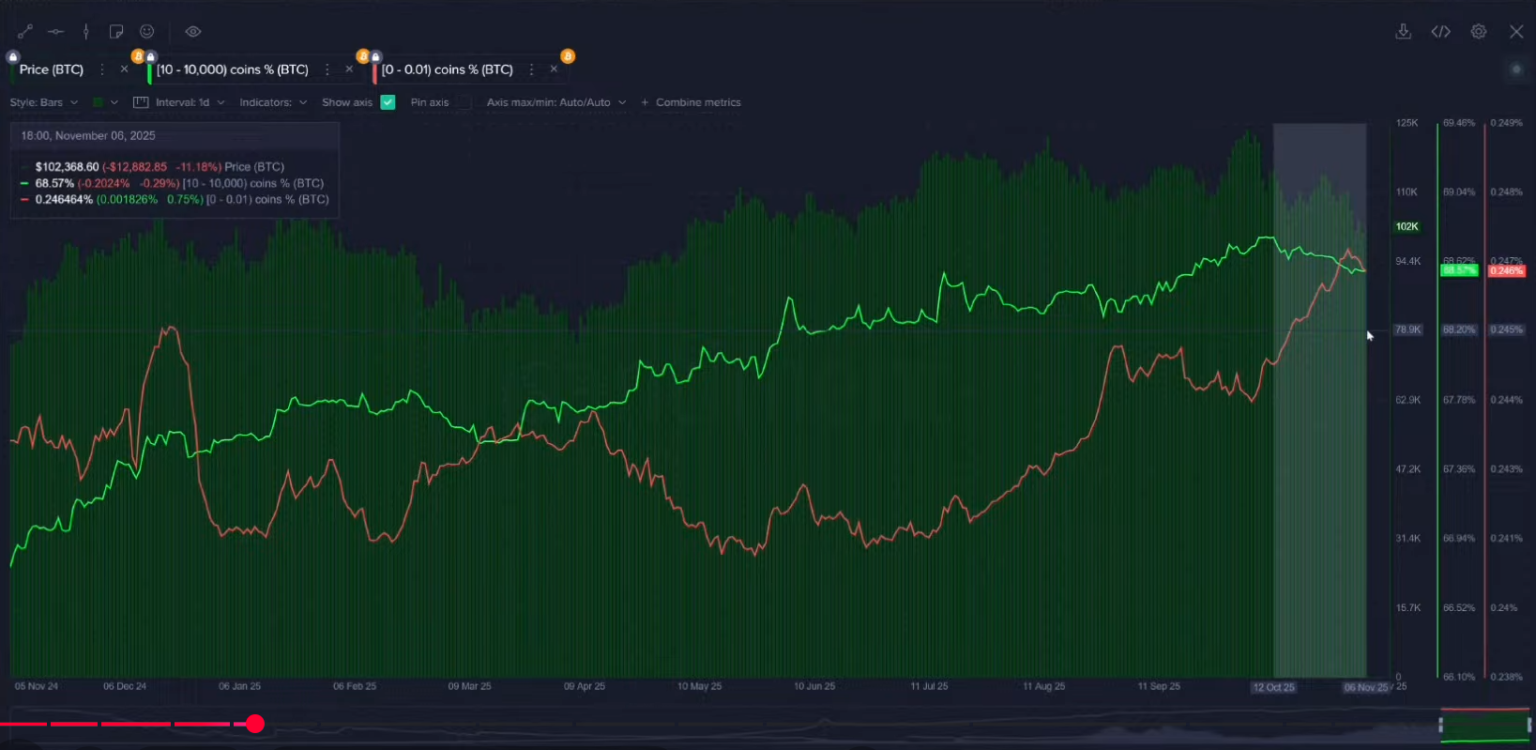Open the emoji annotation tool
This screenshot has height=750, width=1536.
pos(146,31)
